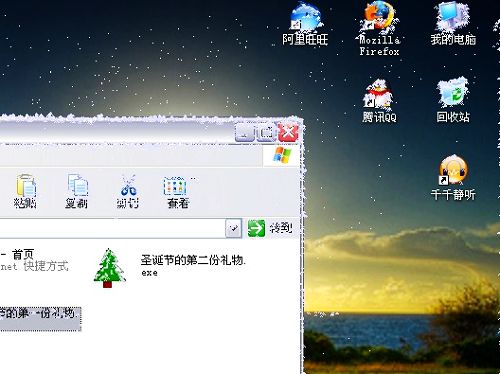Screen dimensions: 500x374
Task: Select the highlighted 第一份礼物 file item
Action: pos(40,318)
